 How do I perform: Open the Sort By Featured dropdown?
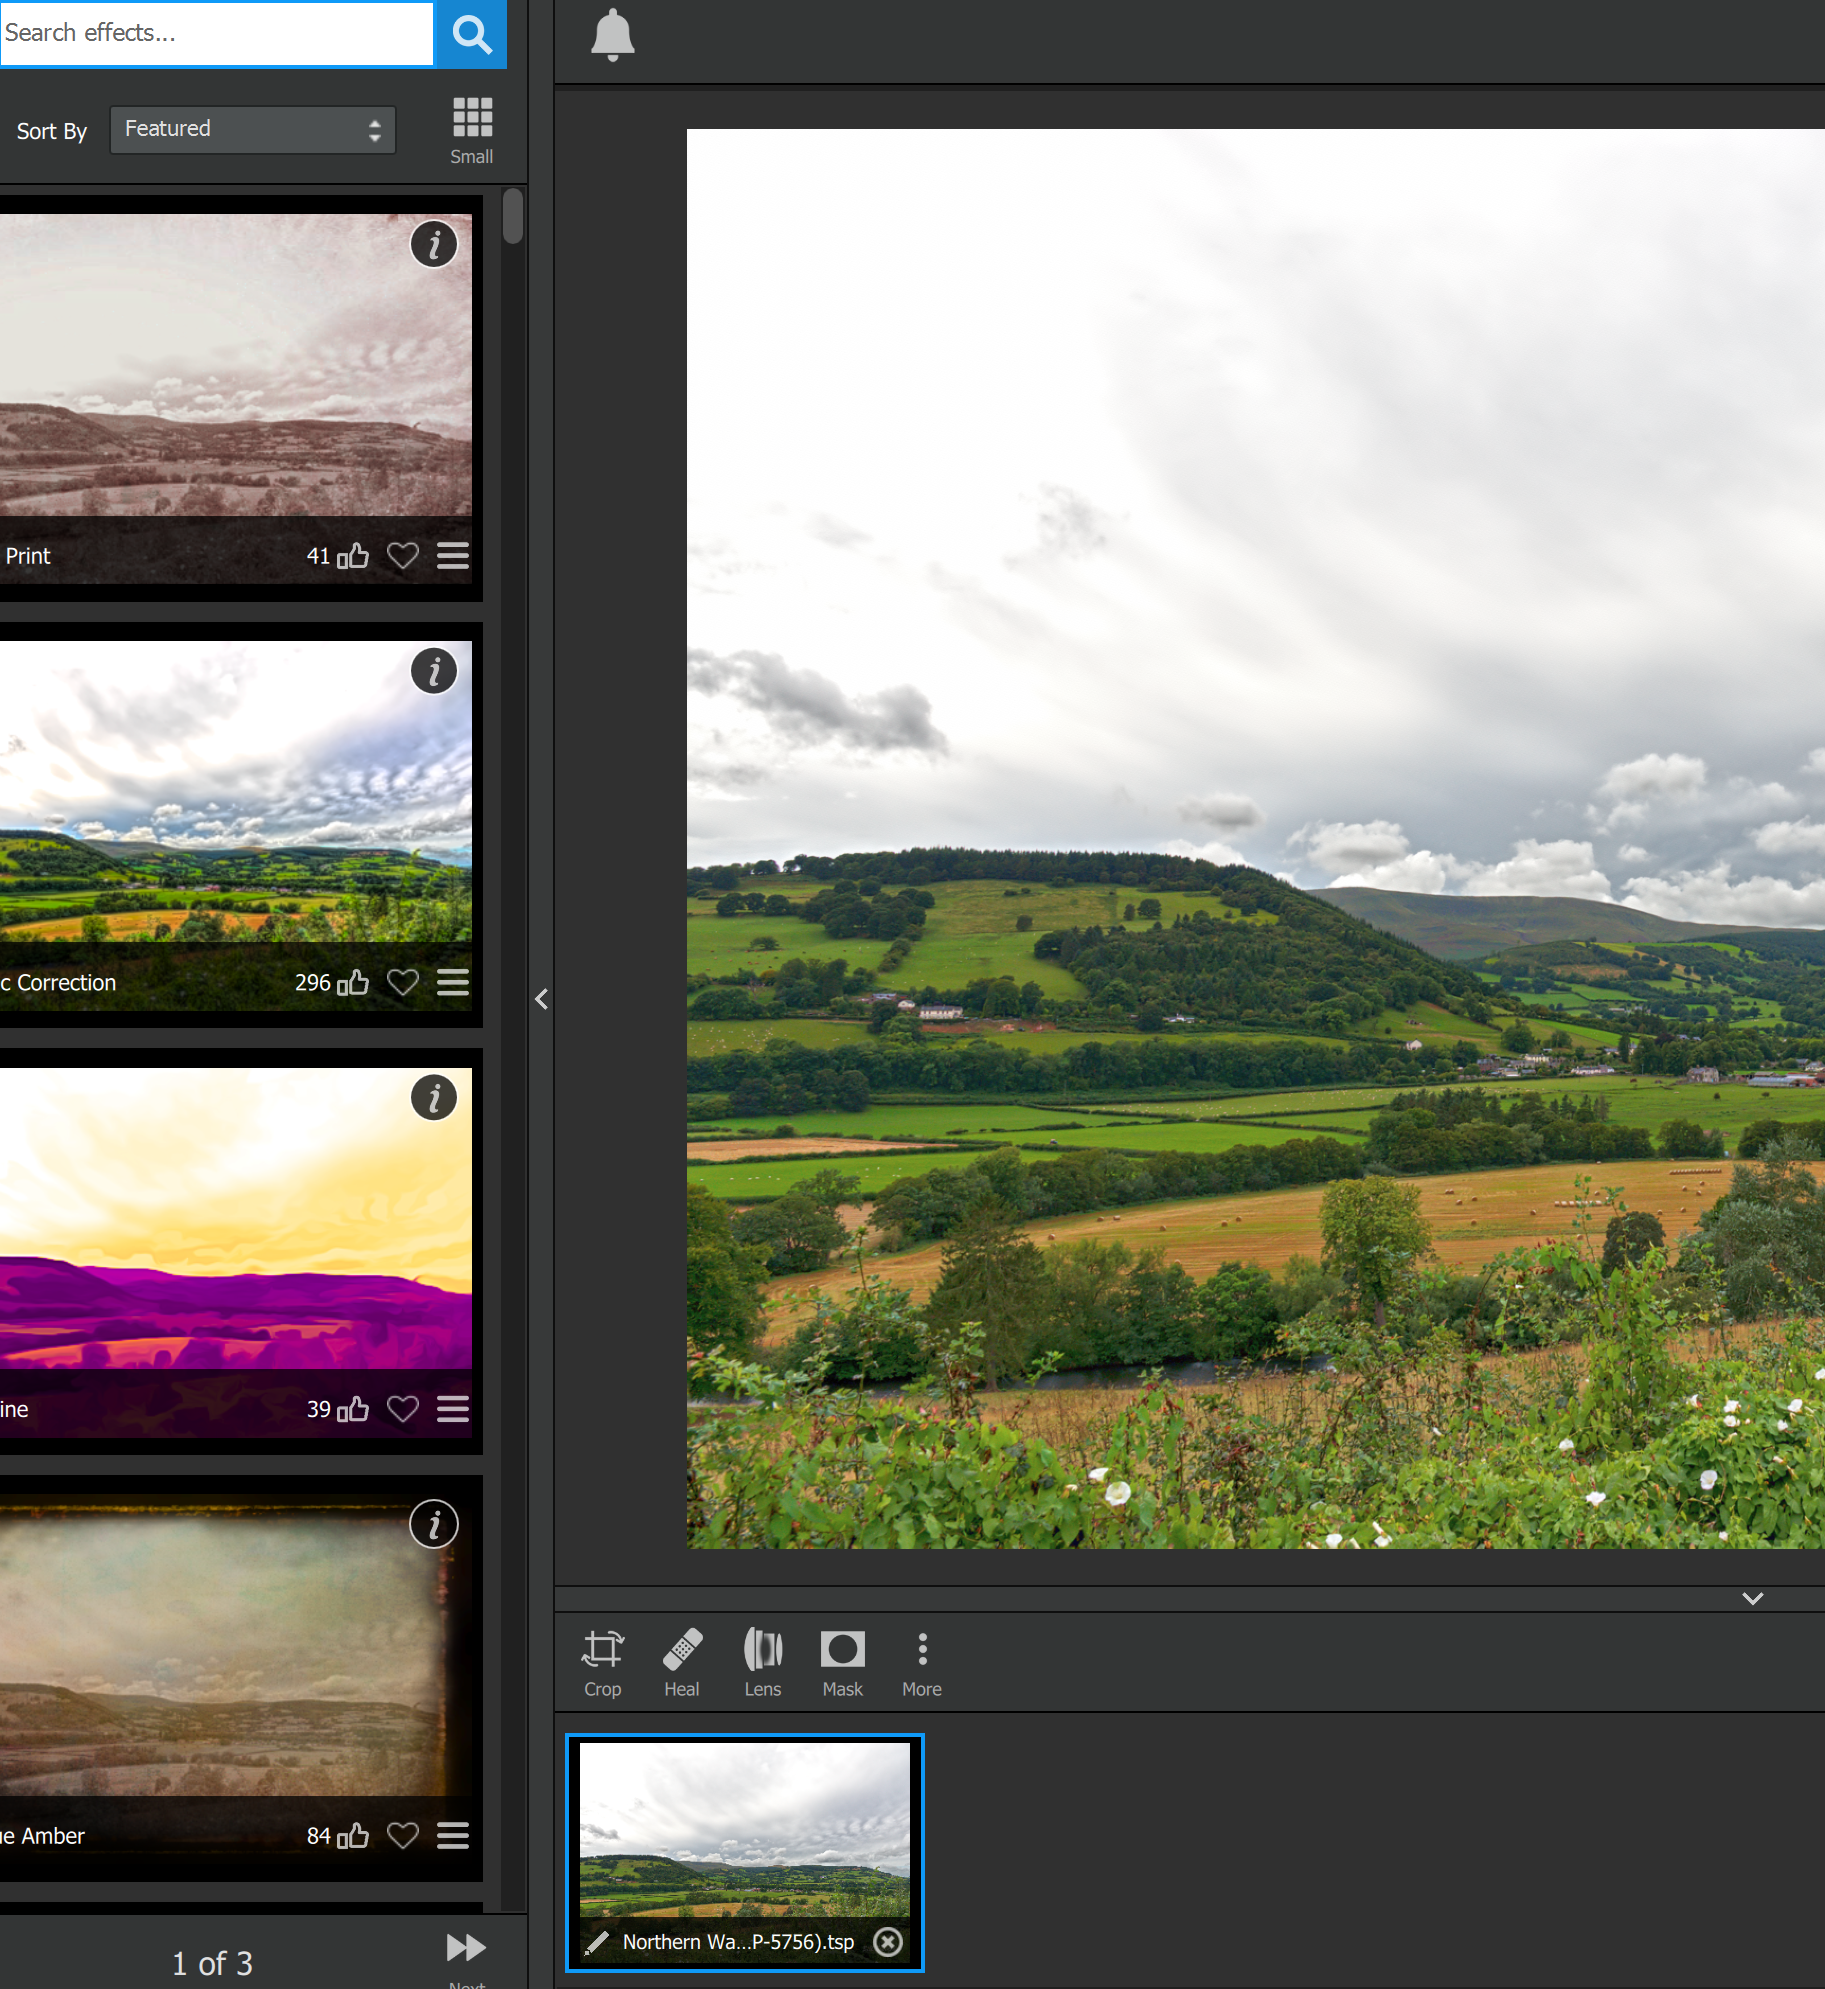tap(253, 130)
